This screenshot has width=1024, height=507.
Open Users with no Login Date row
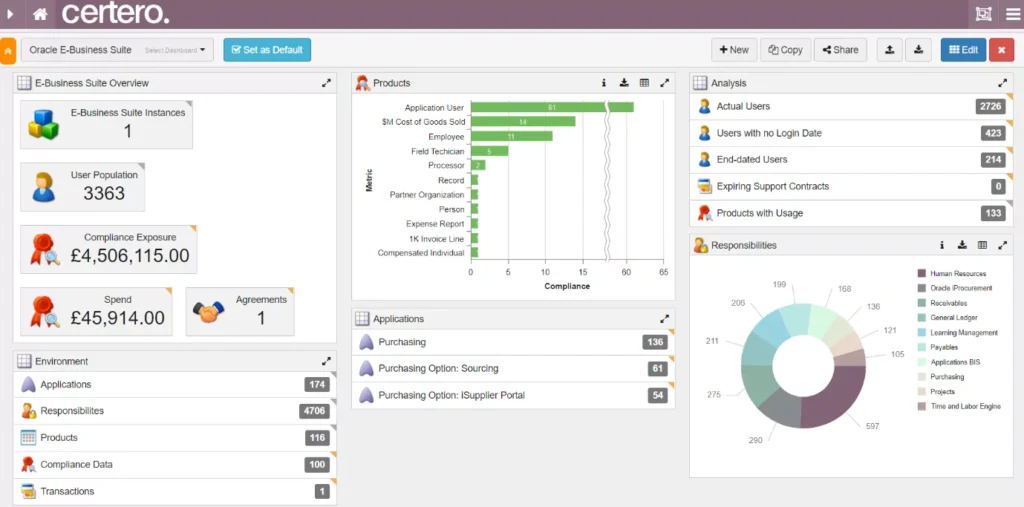[851, 133]
